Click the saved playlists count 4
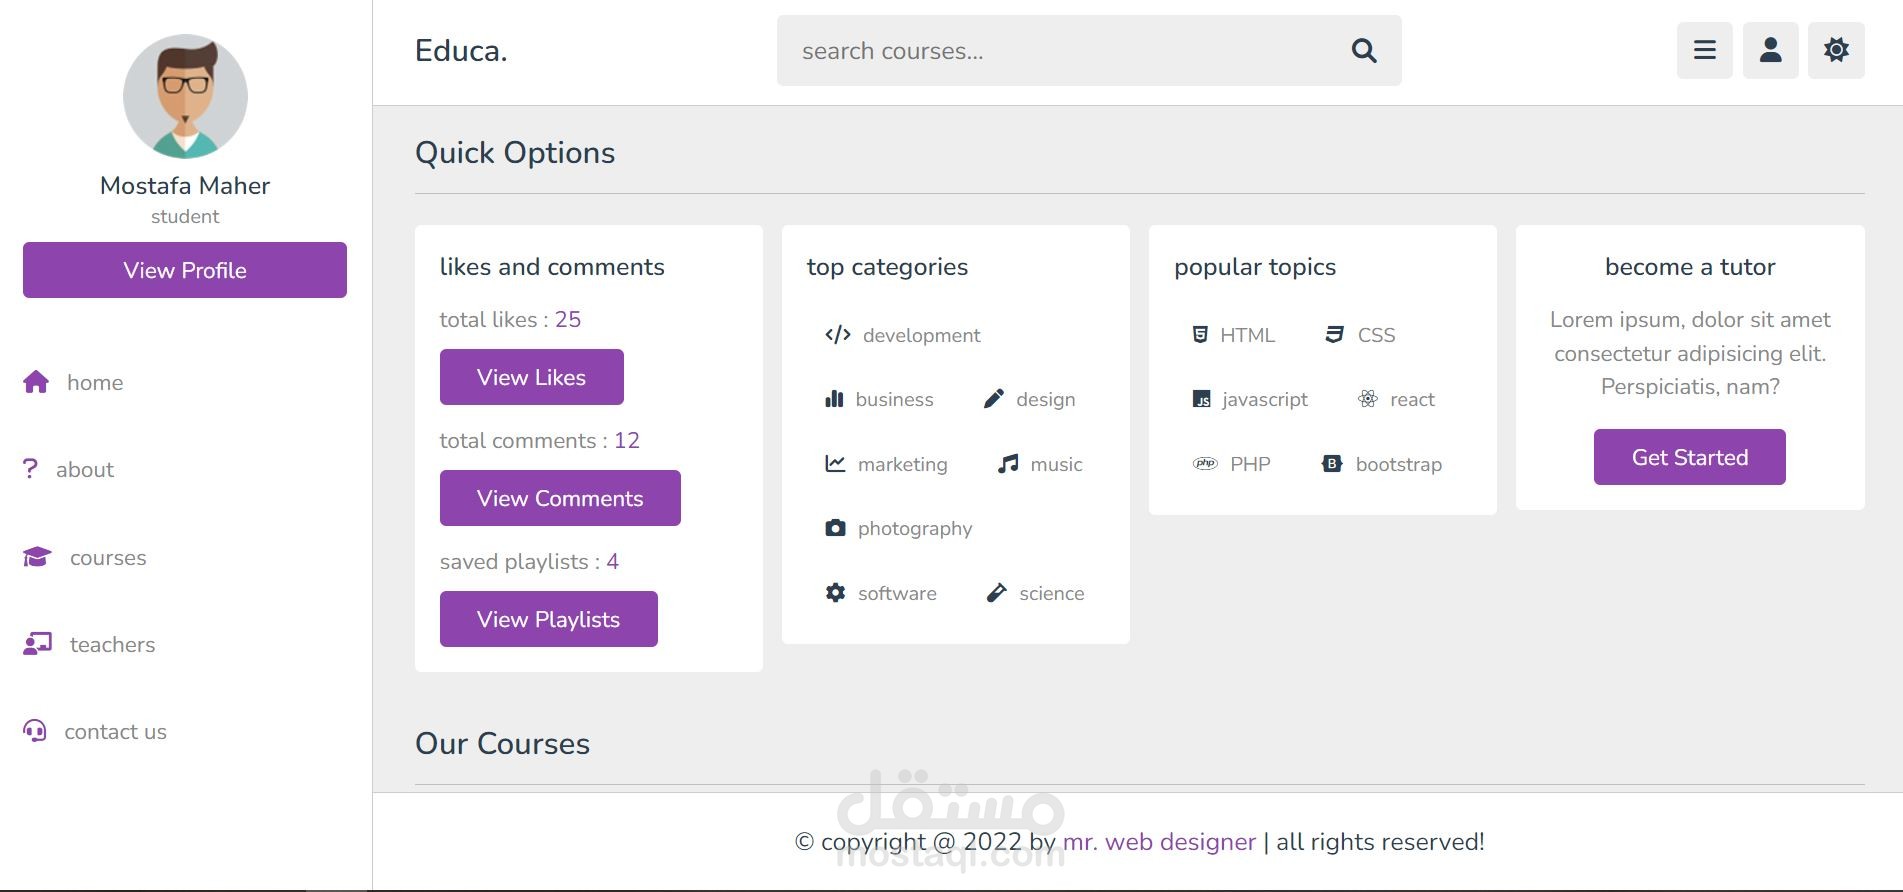The image size is (1903, 892). 613,561
